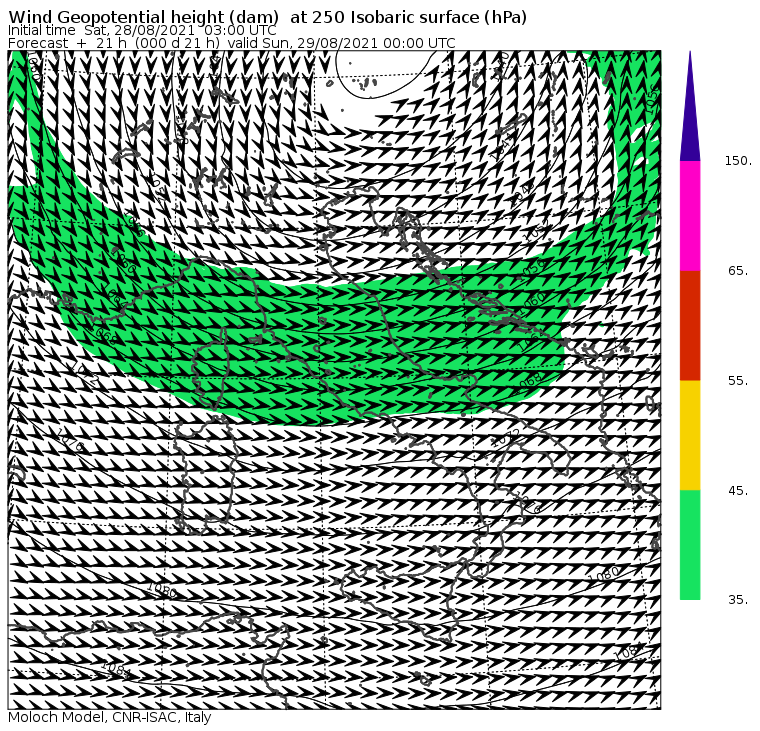Select the green 35–45 legend color band

click(x=690, y=545)
